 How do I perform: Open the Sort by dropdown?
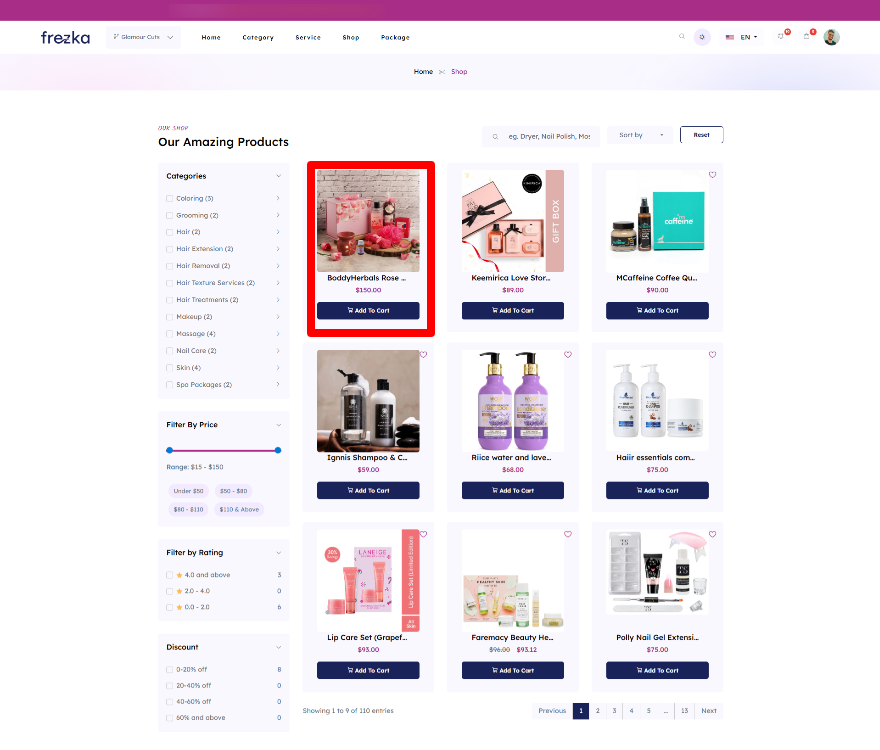pos(641,135)
